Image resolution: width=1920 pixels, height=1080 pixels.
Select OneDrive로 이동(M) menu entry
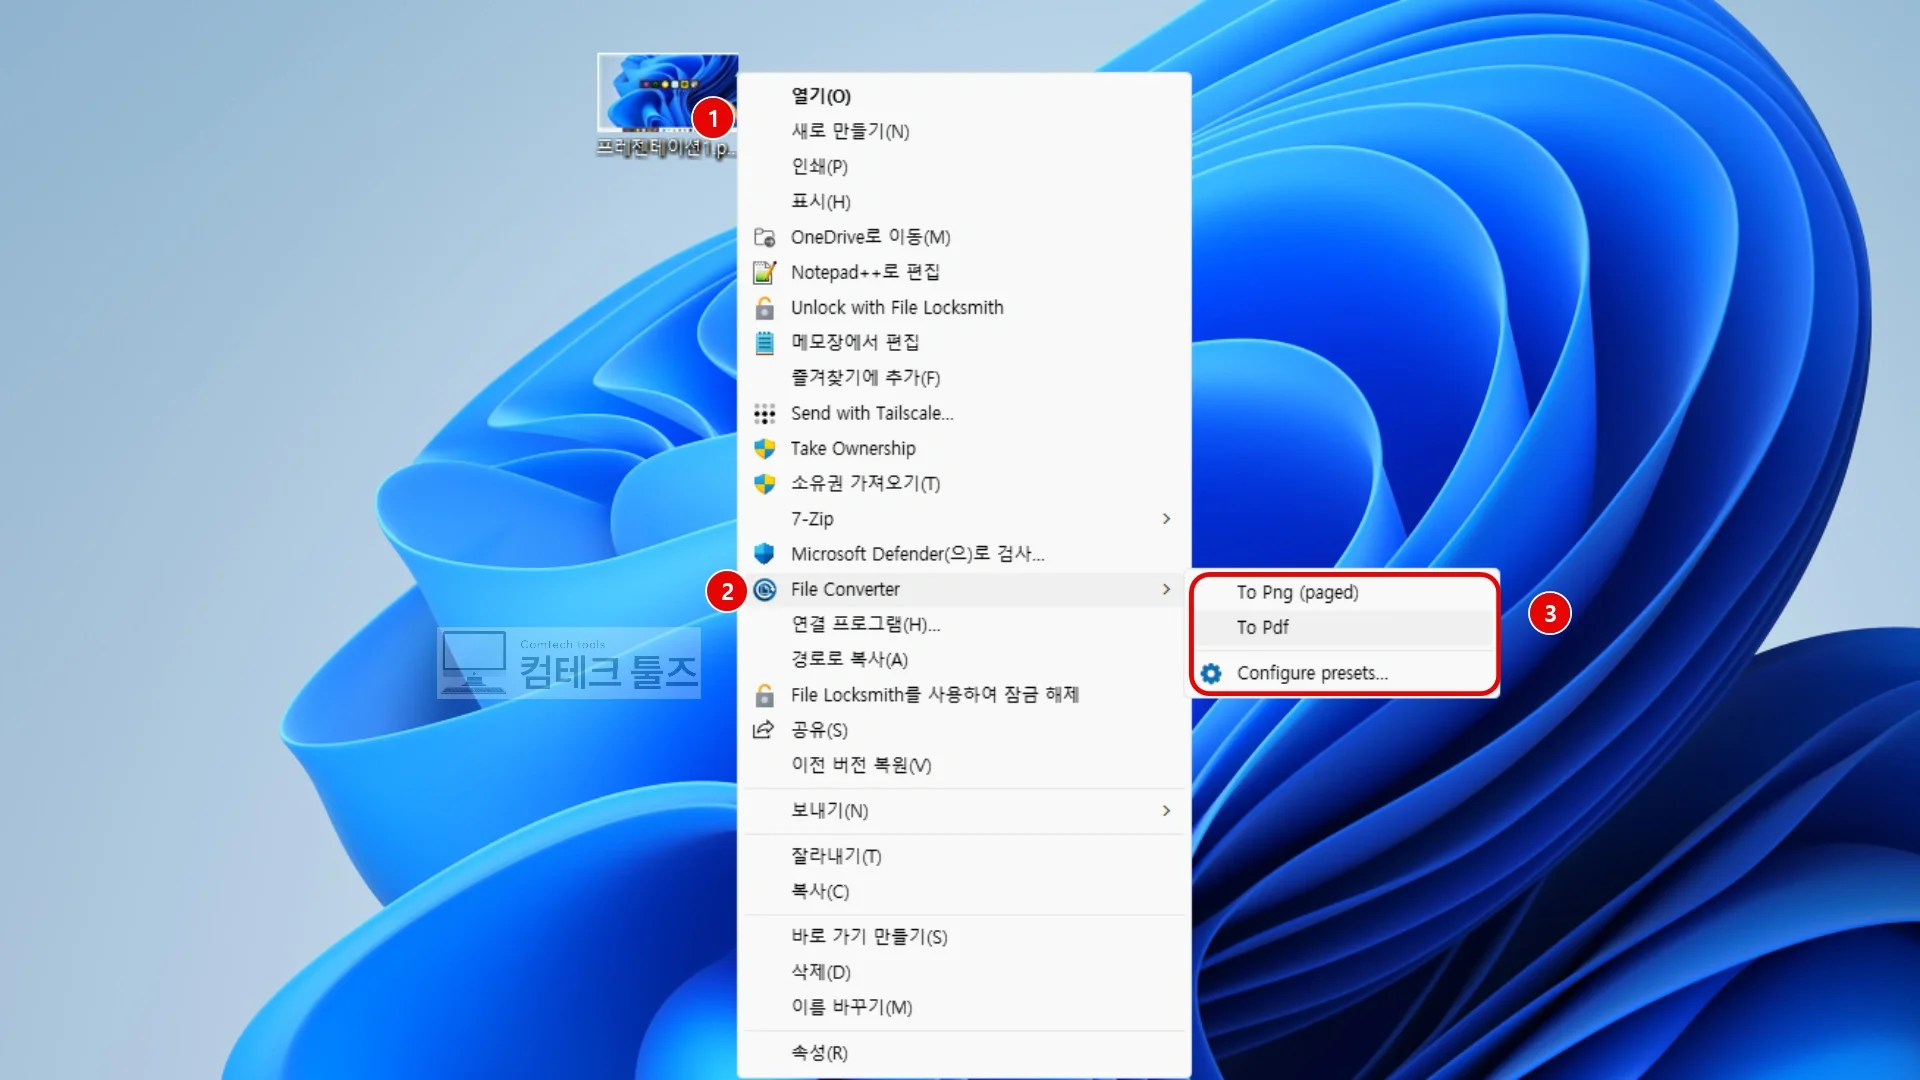coord(964,237)
